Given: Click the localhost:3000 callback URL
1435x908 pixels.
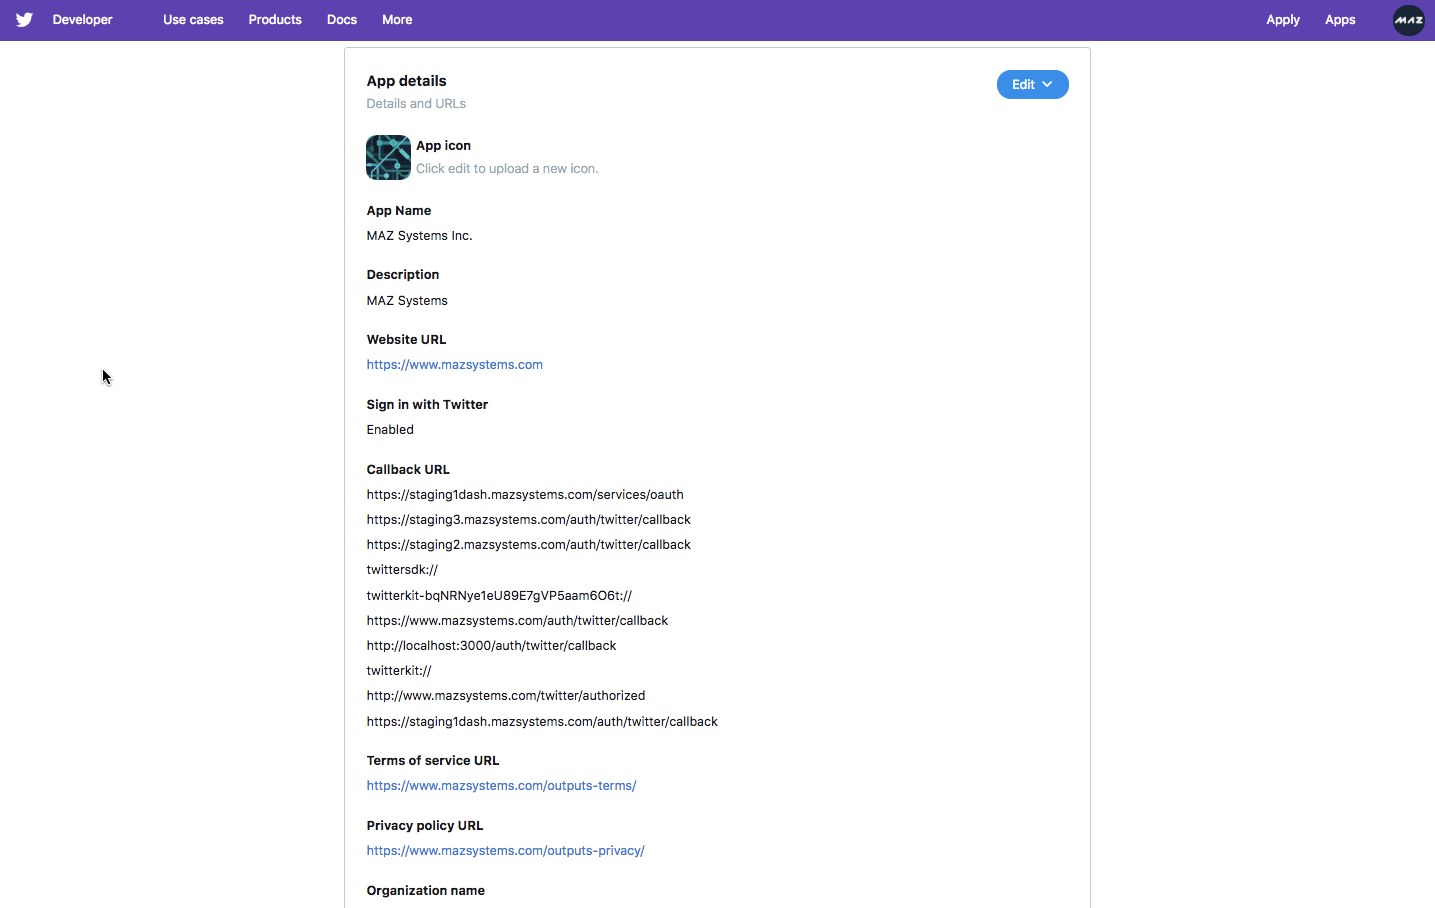Looking at the screenshot, I should pyautogui.click(x=491, y=646).
